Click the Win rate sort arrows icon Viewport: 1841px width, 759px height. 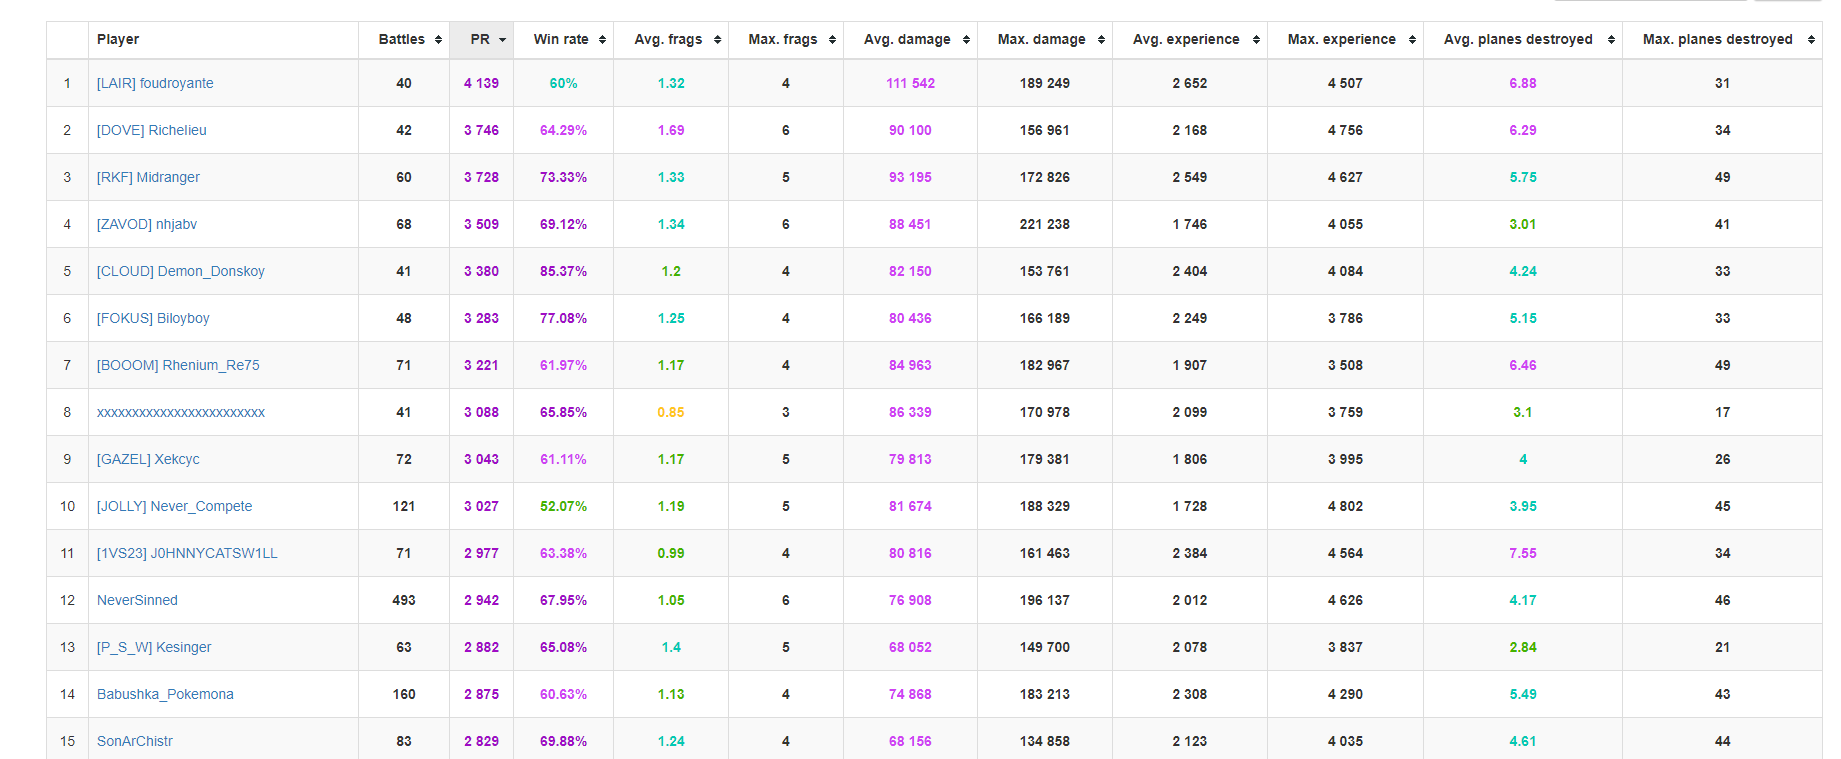(602, 40)
